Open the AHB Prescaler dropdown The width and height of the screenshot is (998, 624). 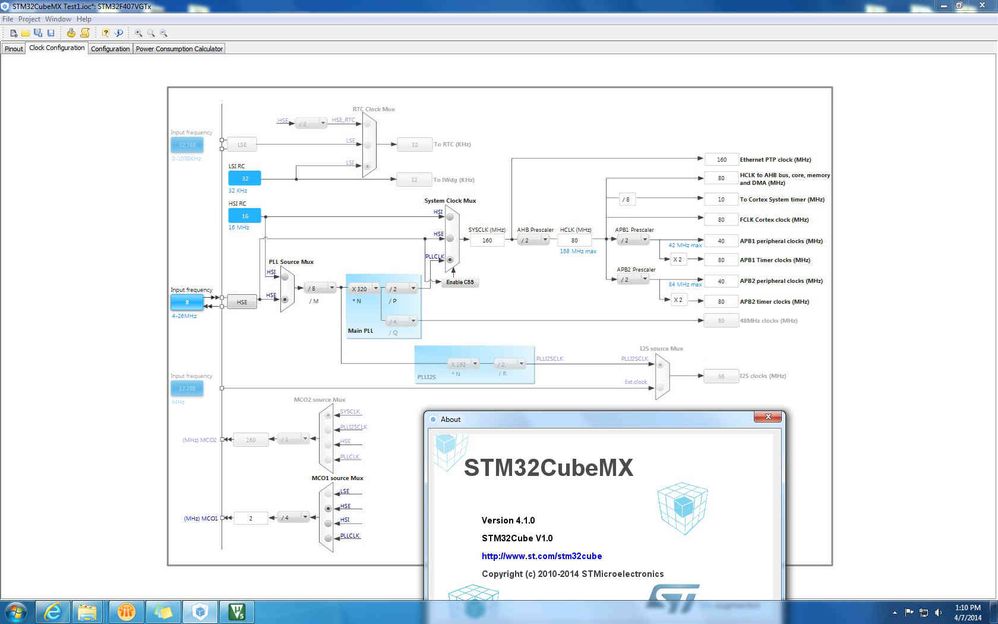[533, 240]
